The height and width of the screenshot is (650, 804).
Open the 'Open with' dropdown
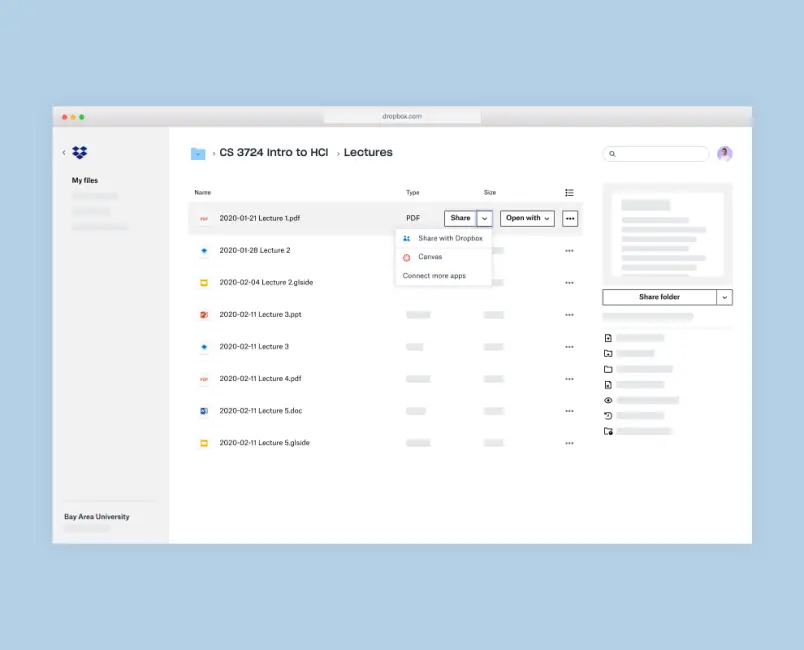click(527, 218)
